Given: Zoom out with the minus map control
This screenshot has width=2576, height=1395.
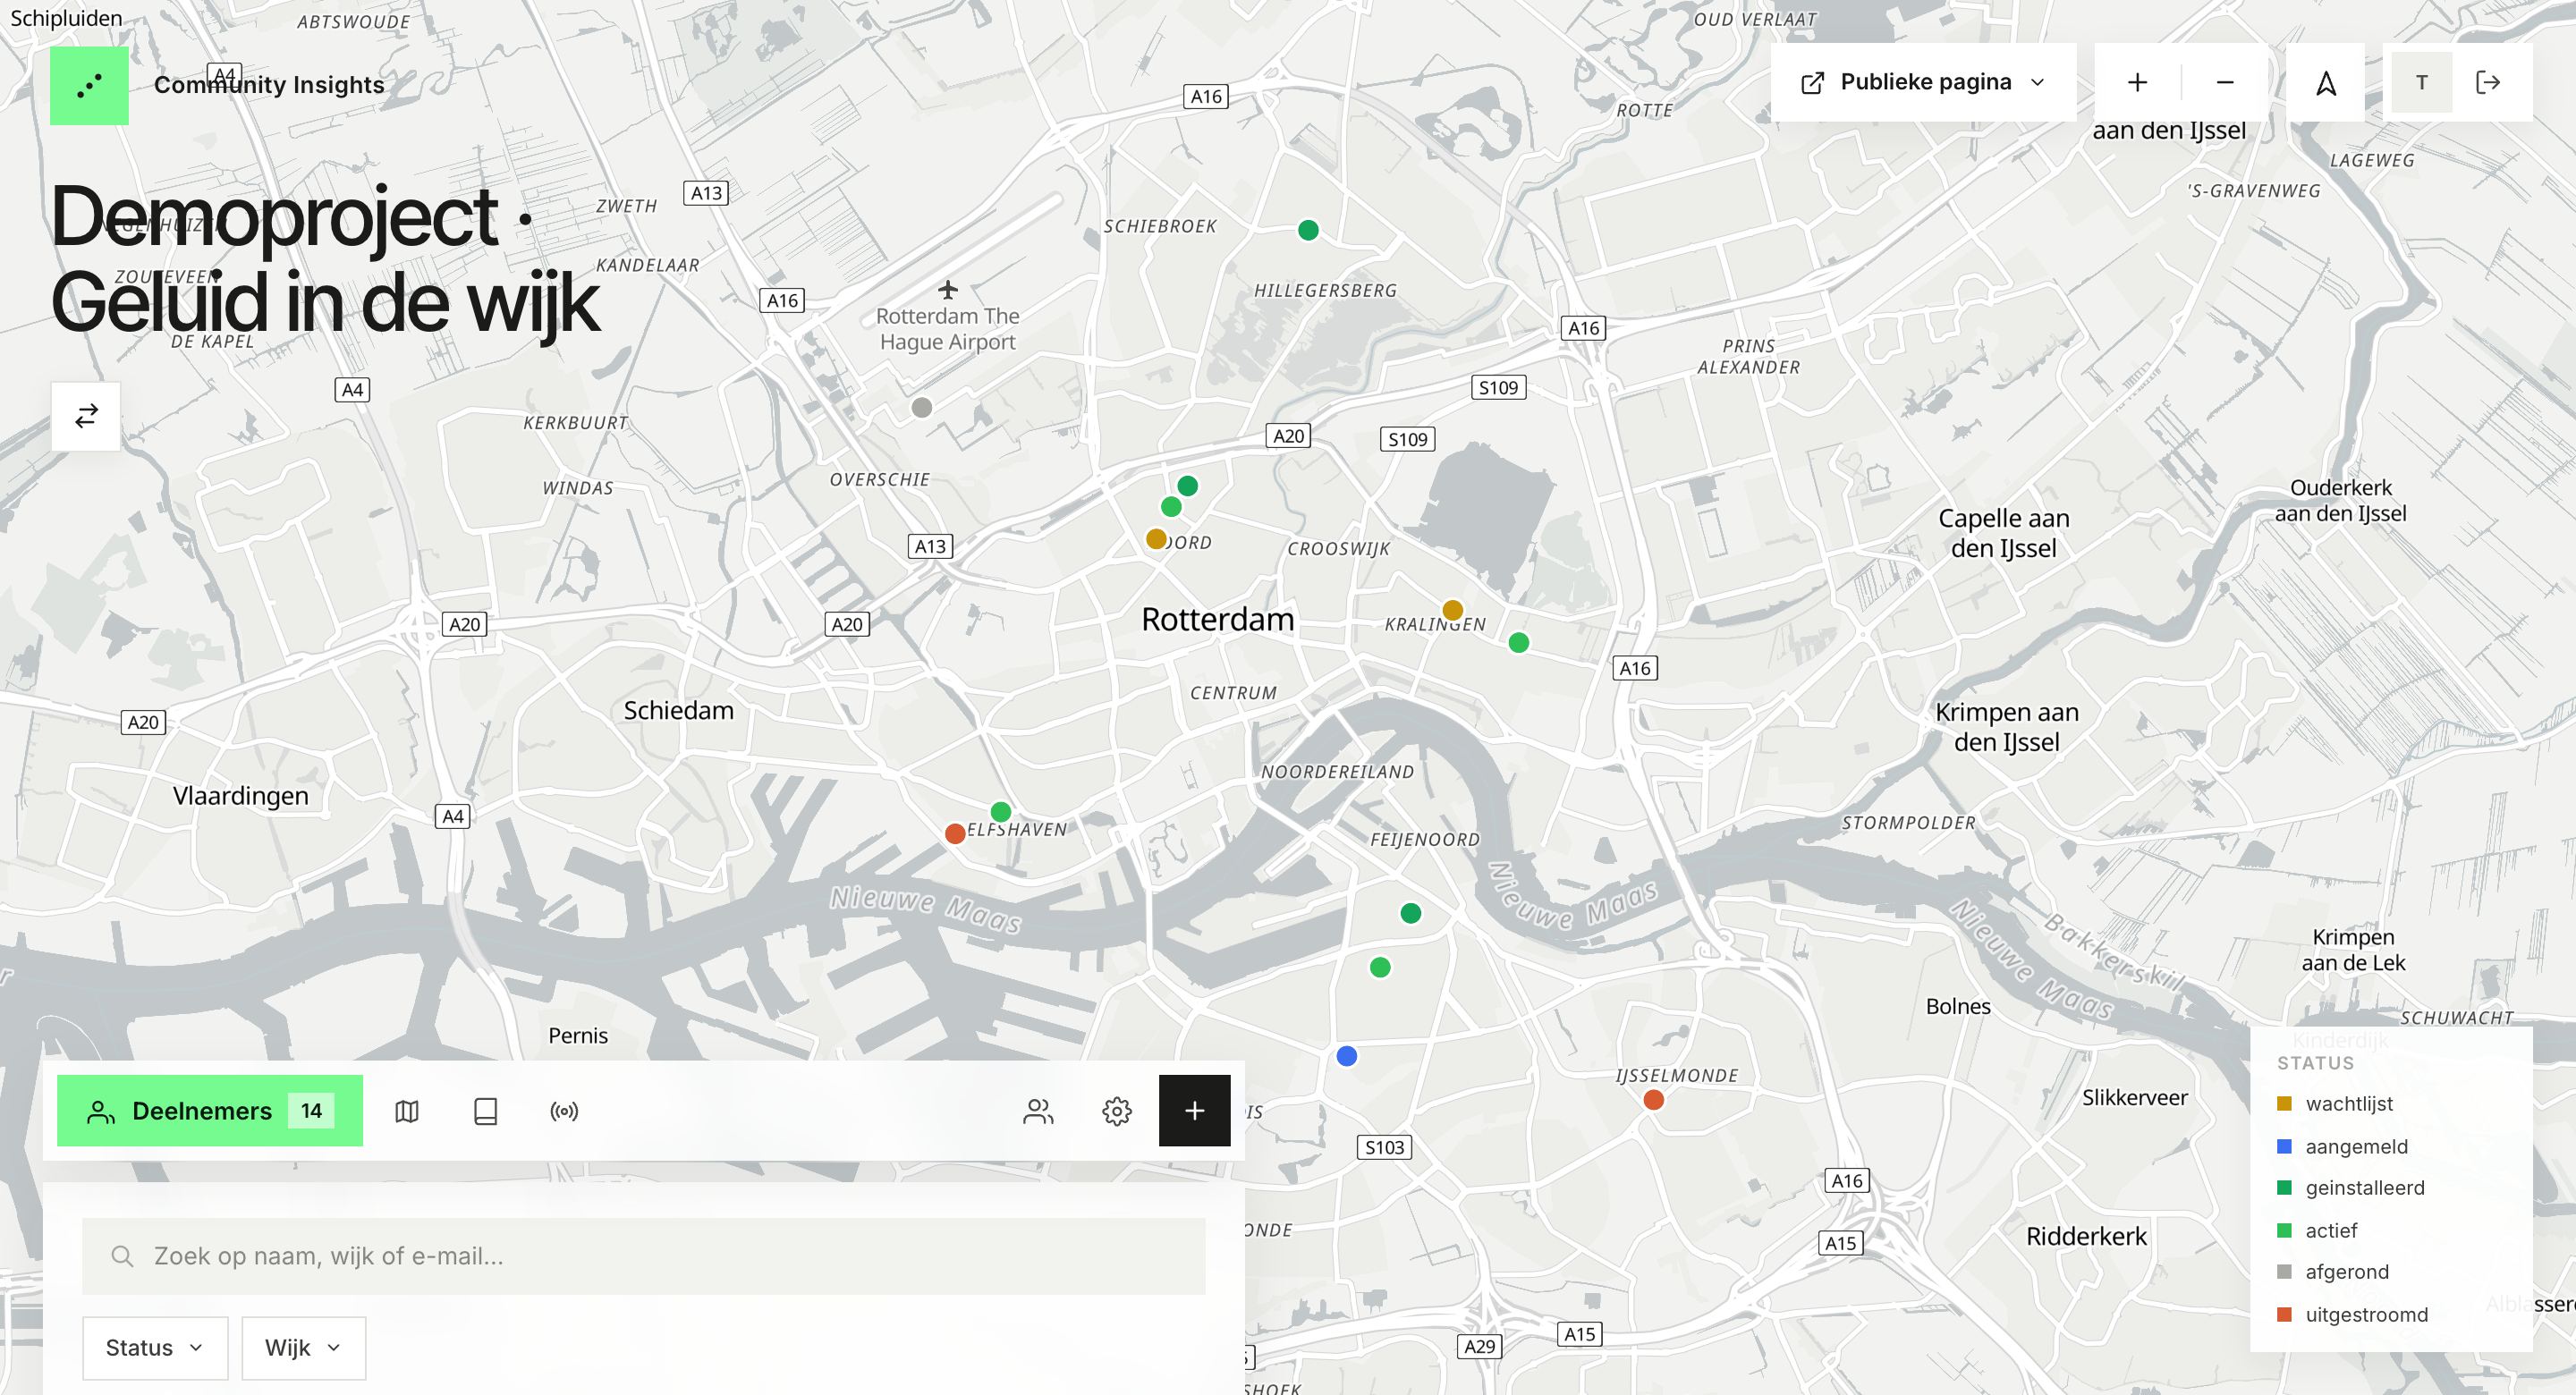Looking at the screenshot, I should point(2225,83).
